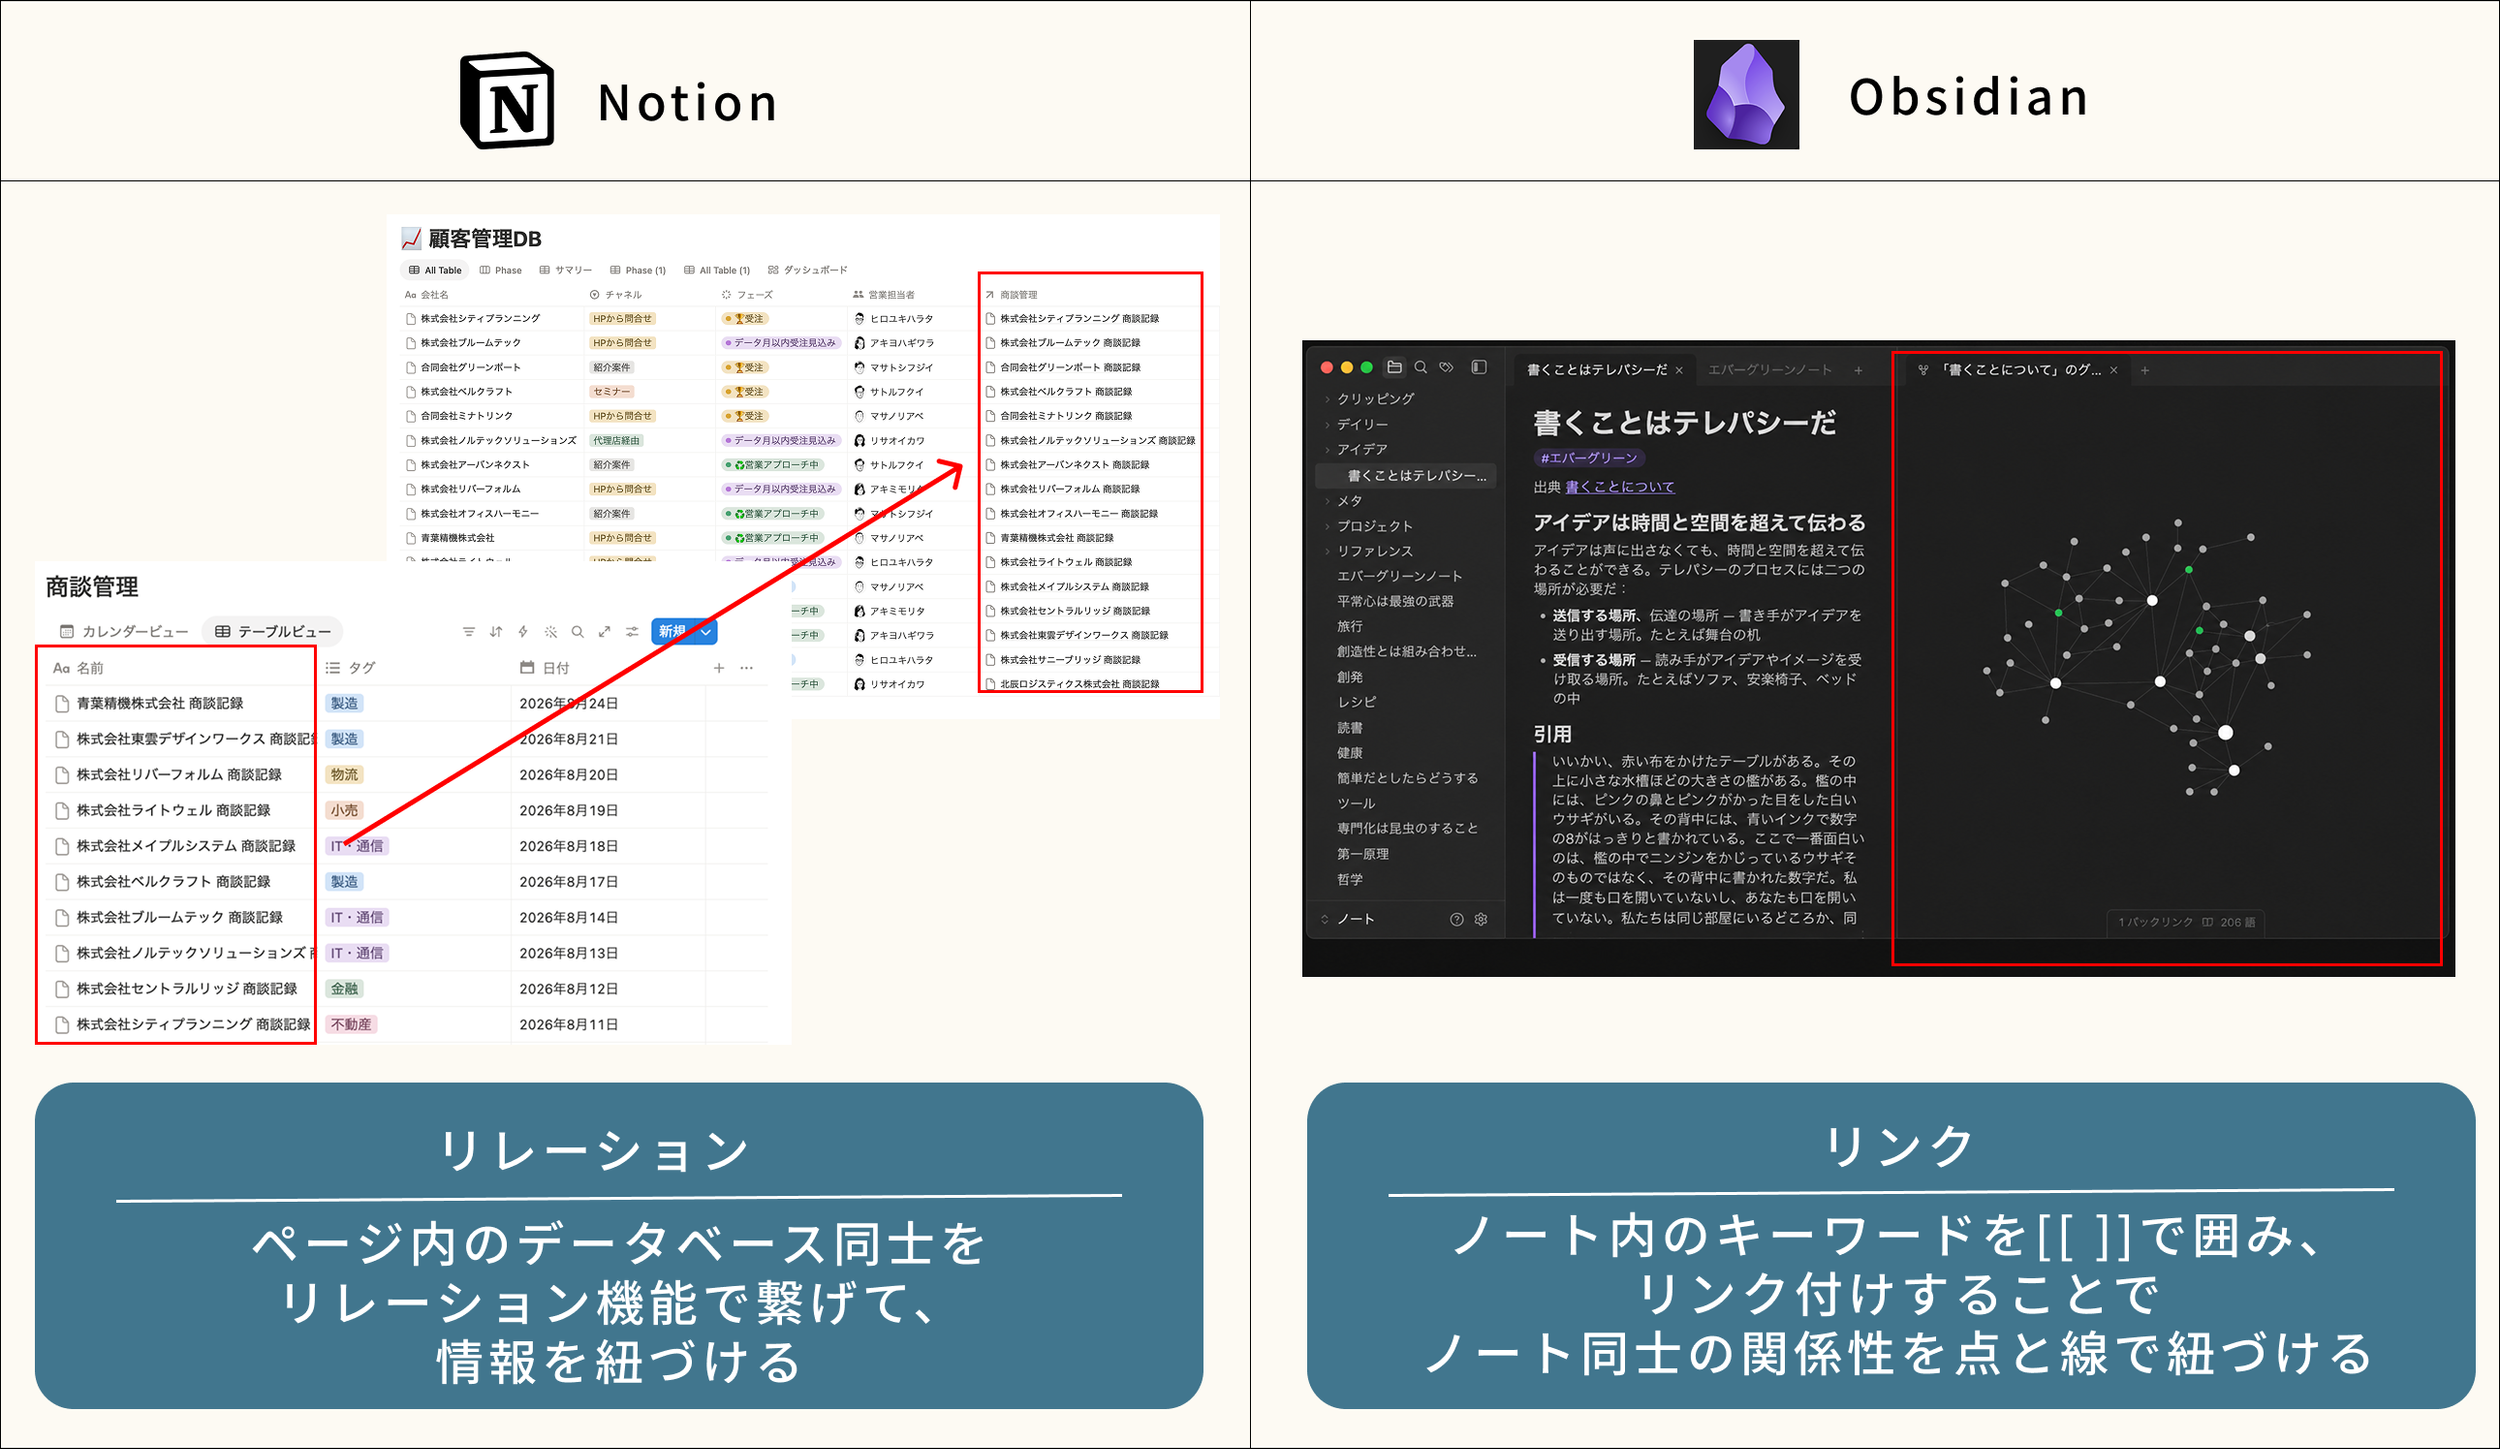Screen dimensions: 2500x1449
Task: Close the 書くことはテレパシーだ tab
Action: tap(1679, 371)
